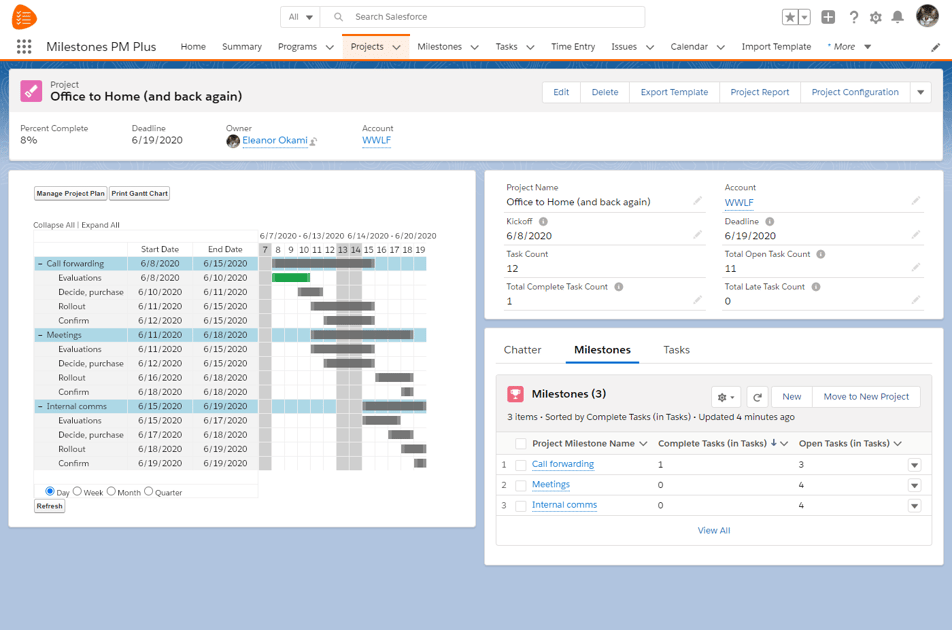Click the pencil icon to edit navigation
The width and height of the screenshot is (952, 630).
936,47
